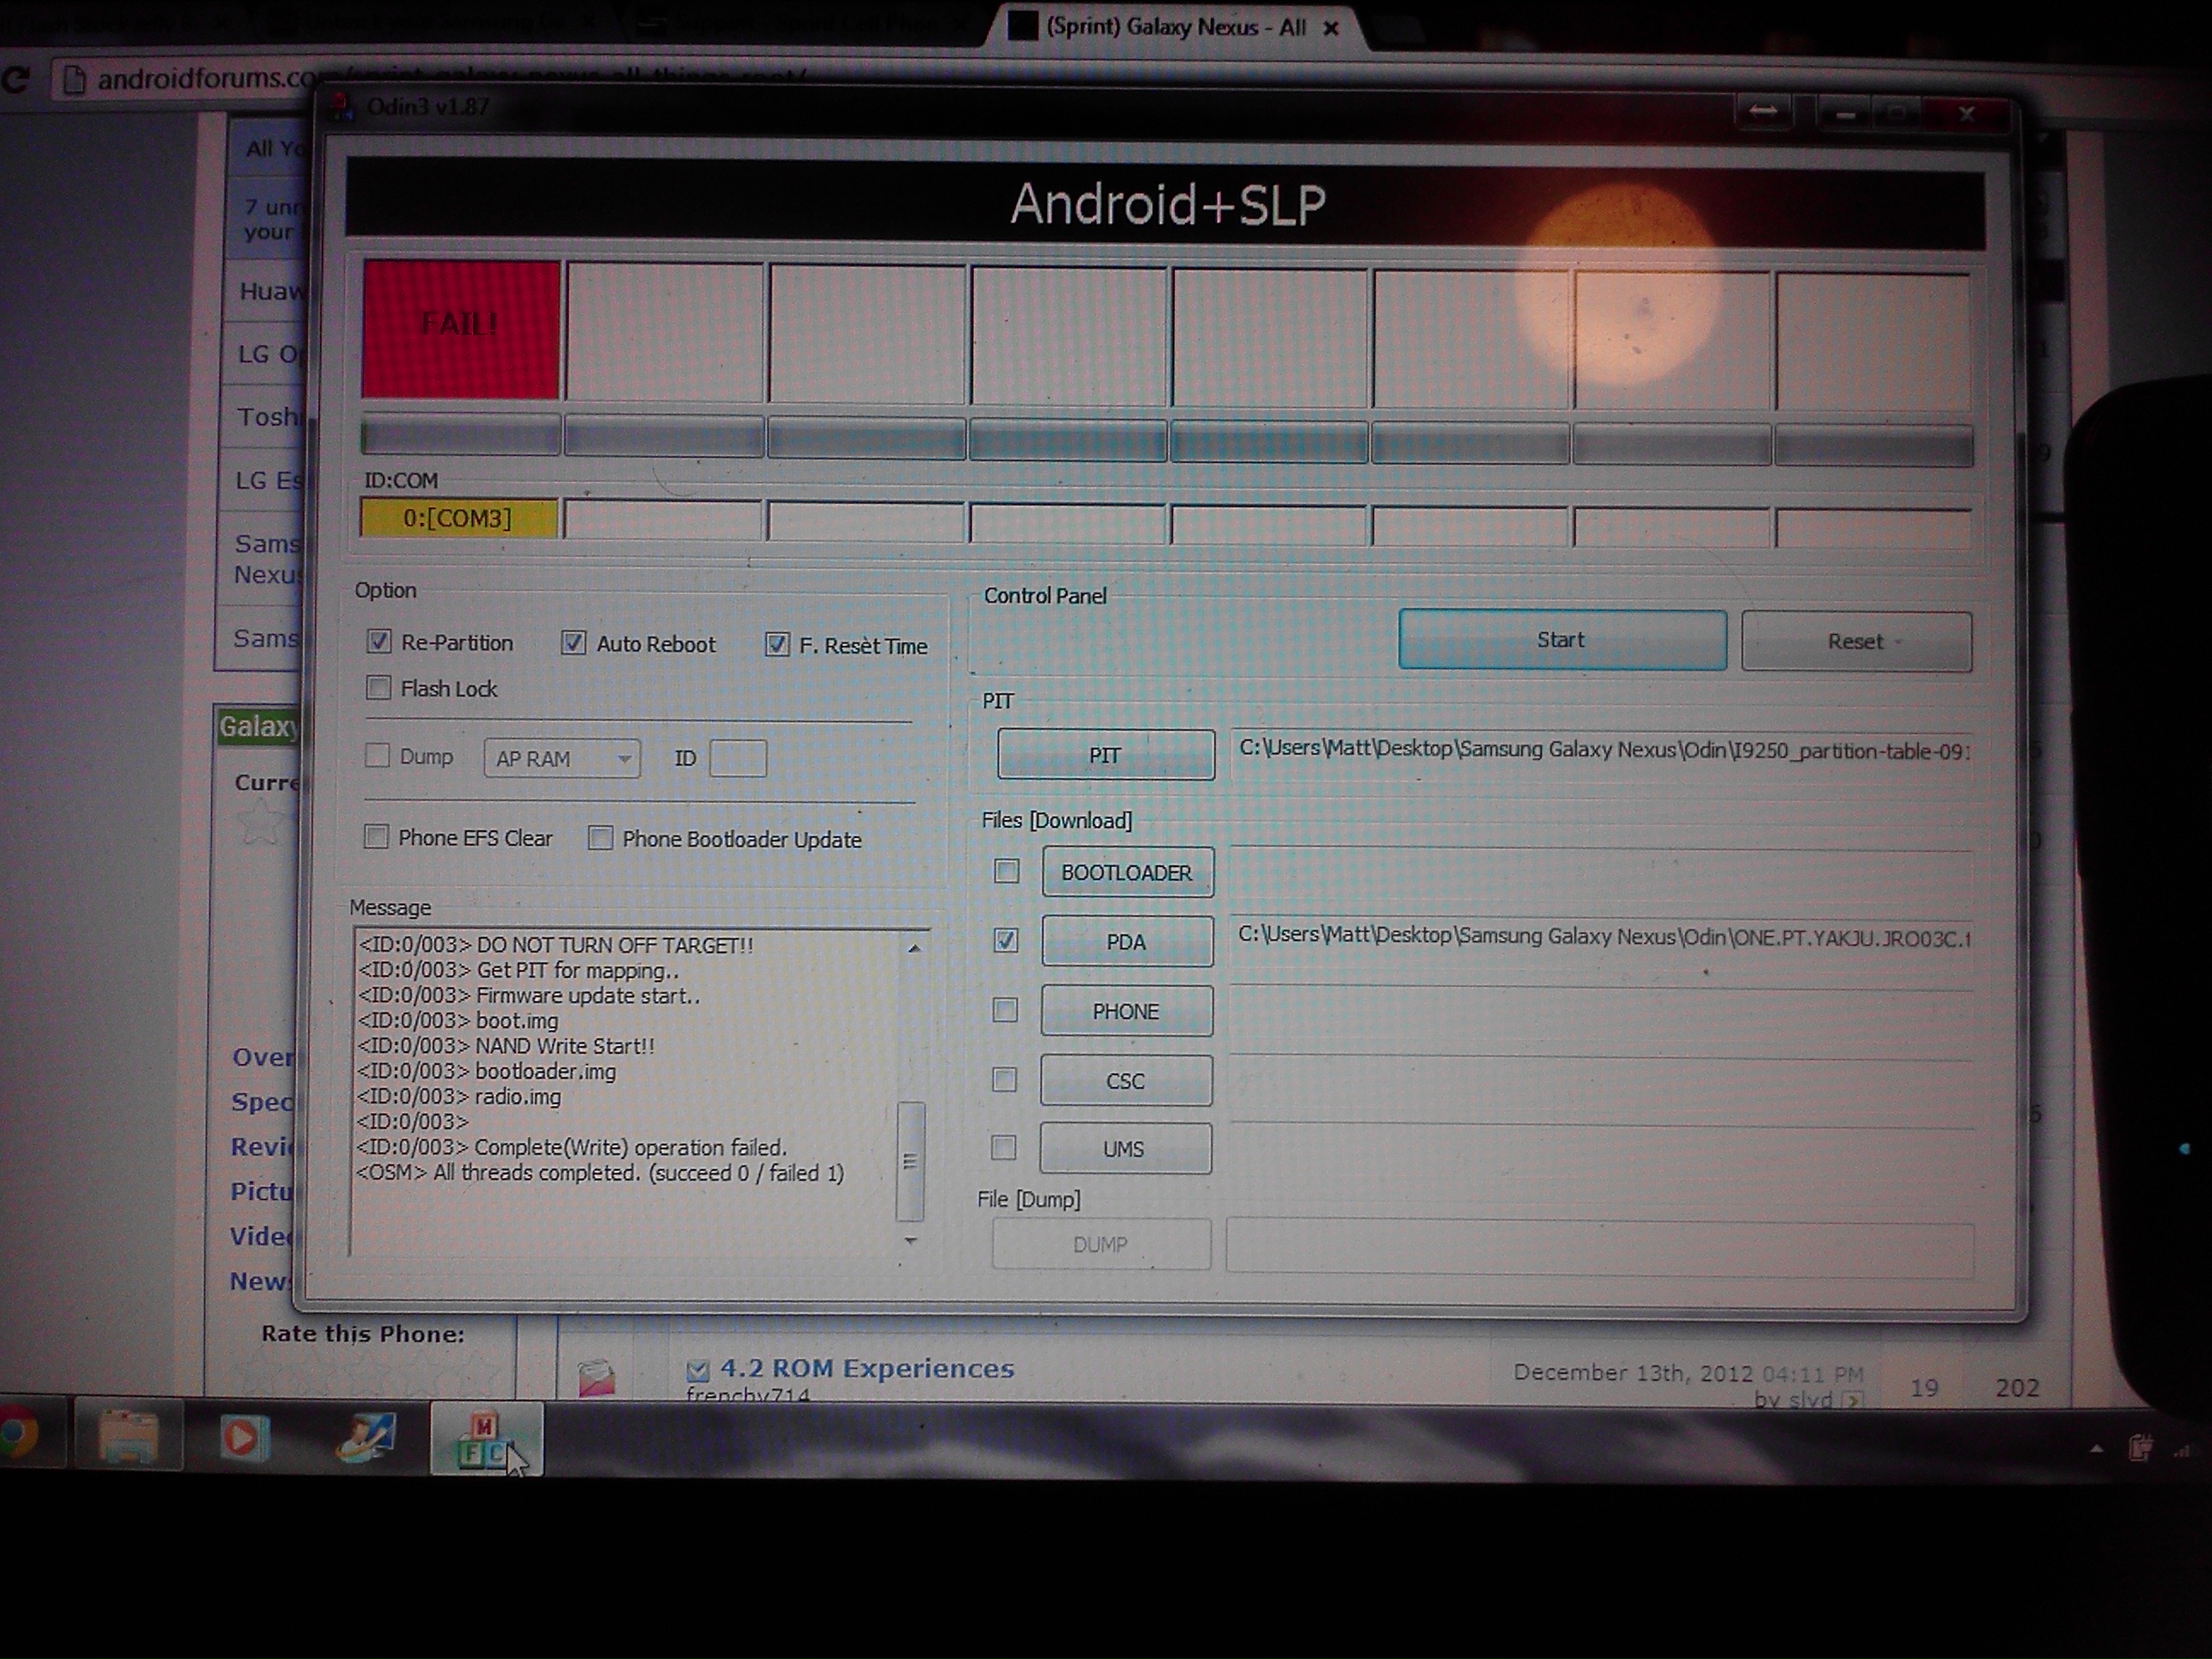Enable the Flash Lock checkbox

[x=379, y=688]
